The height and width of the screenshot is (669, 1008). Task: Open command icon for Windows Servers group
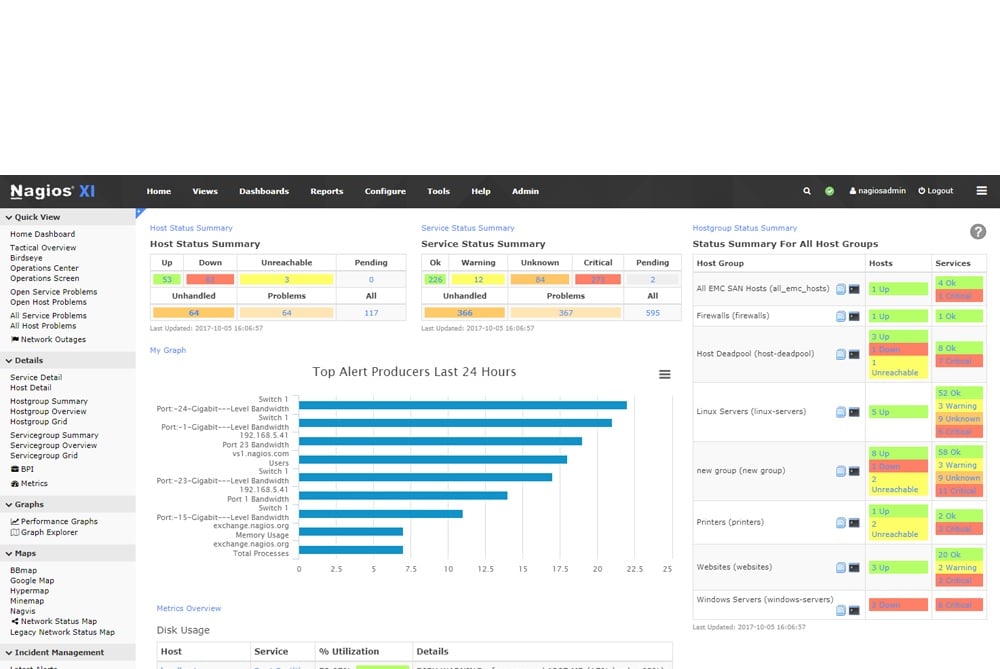pyautogui.click(x=854, y=610)
